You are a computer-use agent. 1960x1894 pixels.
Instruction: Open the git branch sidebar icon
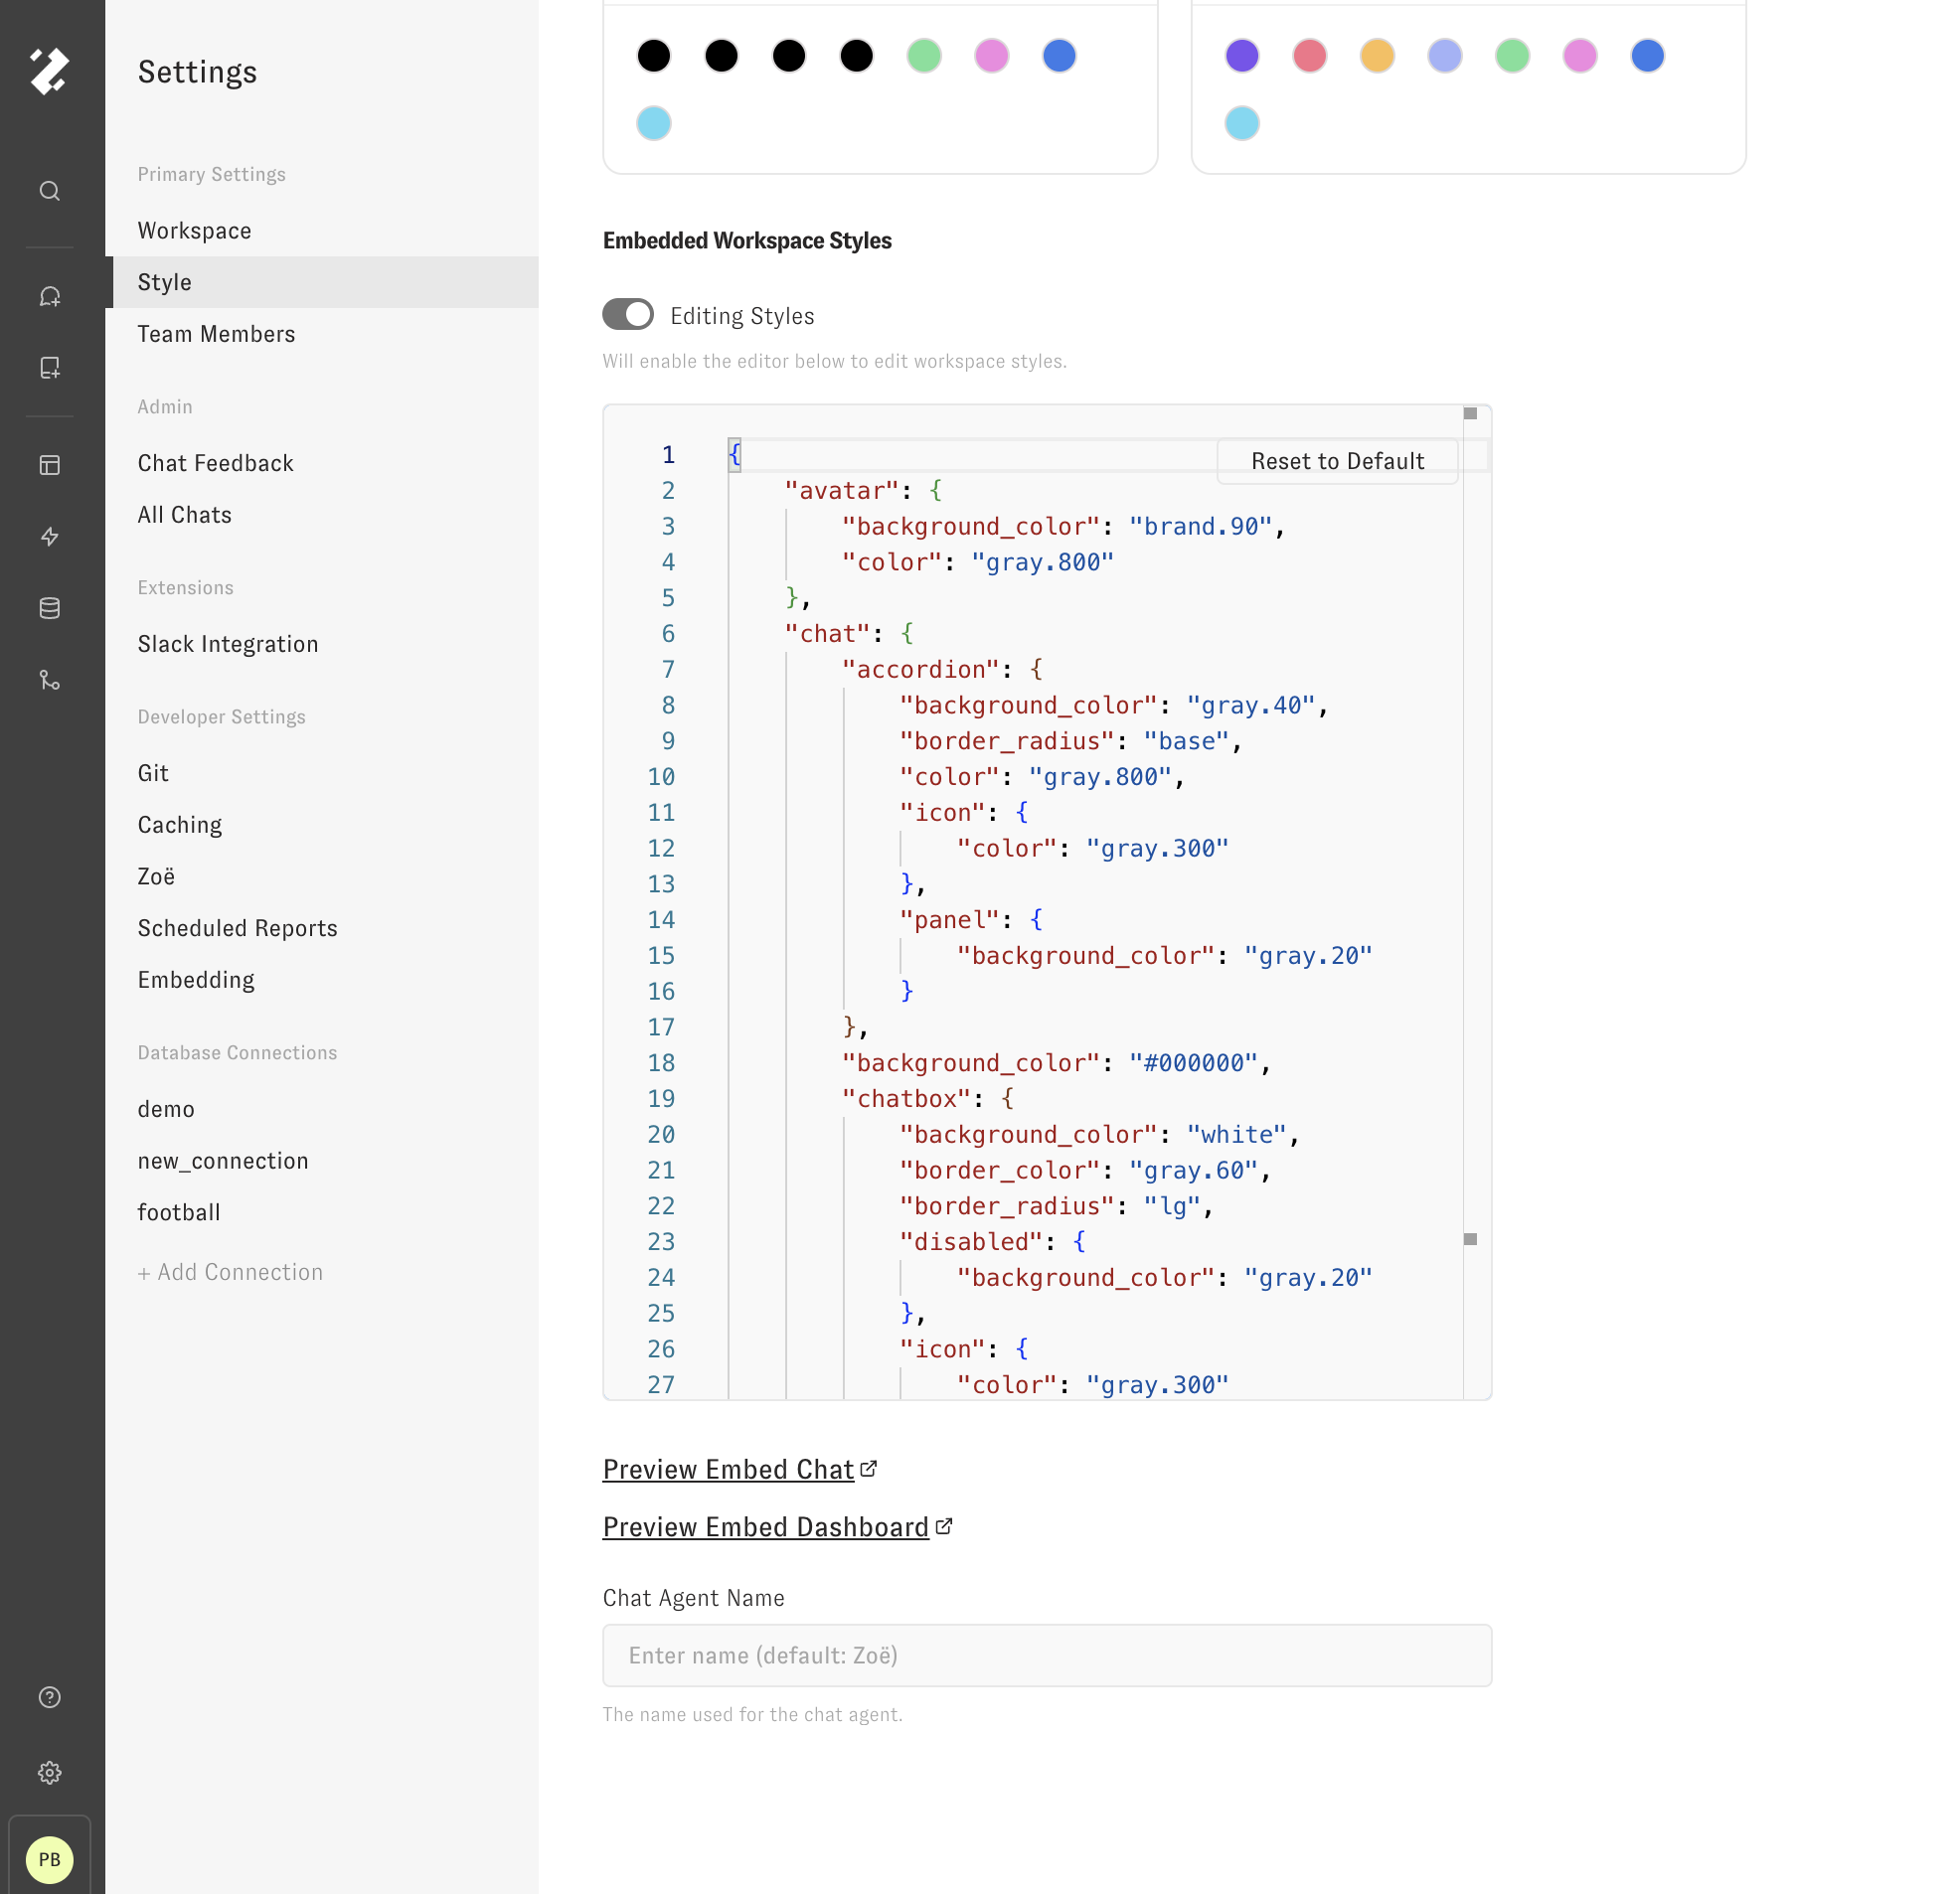pyautogui.click(x=49, y=680)
